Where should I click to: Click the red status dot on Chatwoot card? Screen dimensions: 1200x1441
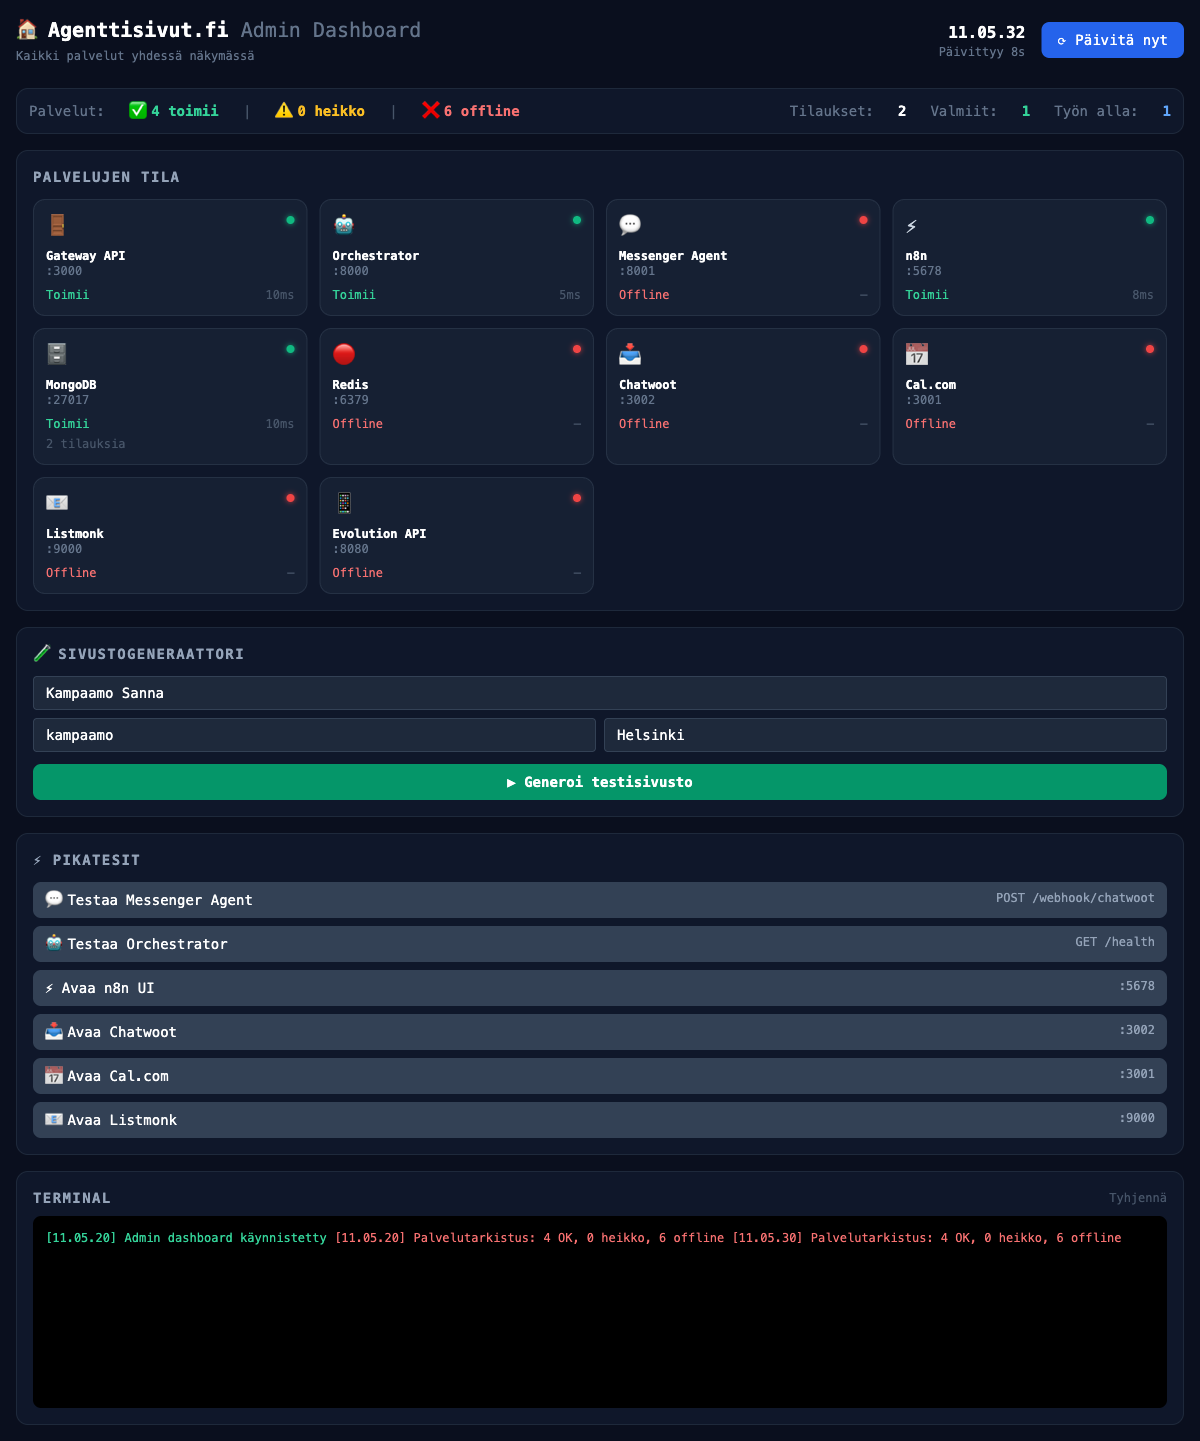(x=863, y=349)
